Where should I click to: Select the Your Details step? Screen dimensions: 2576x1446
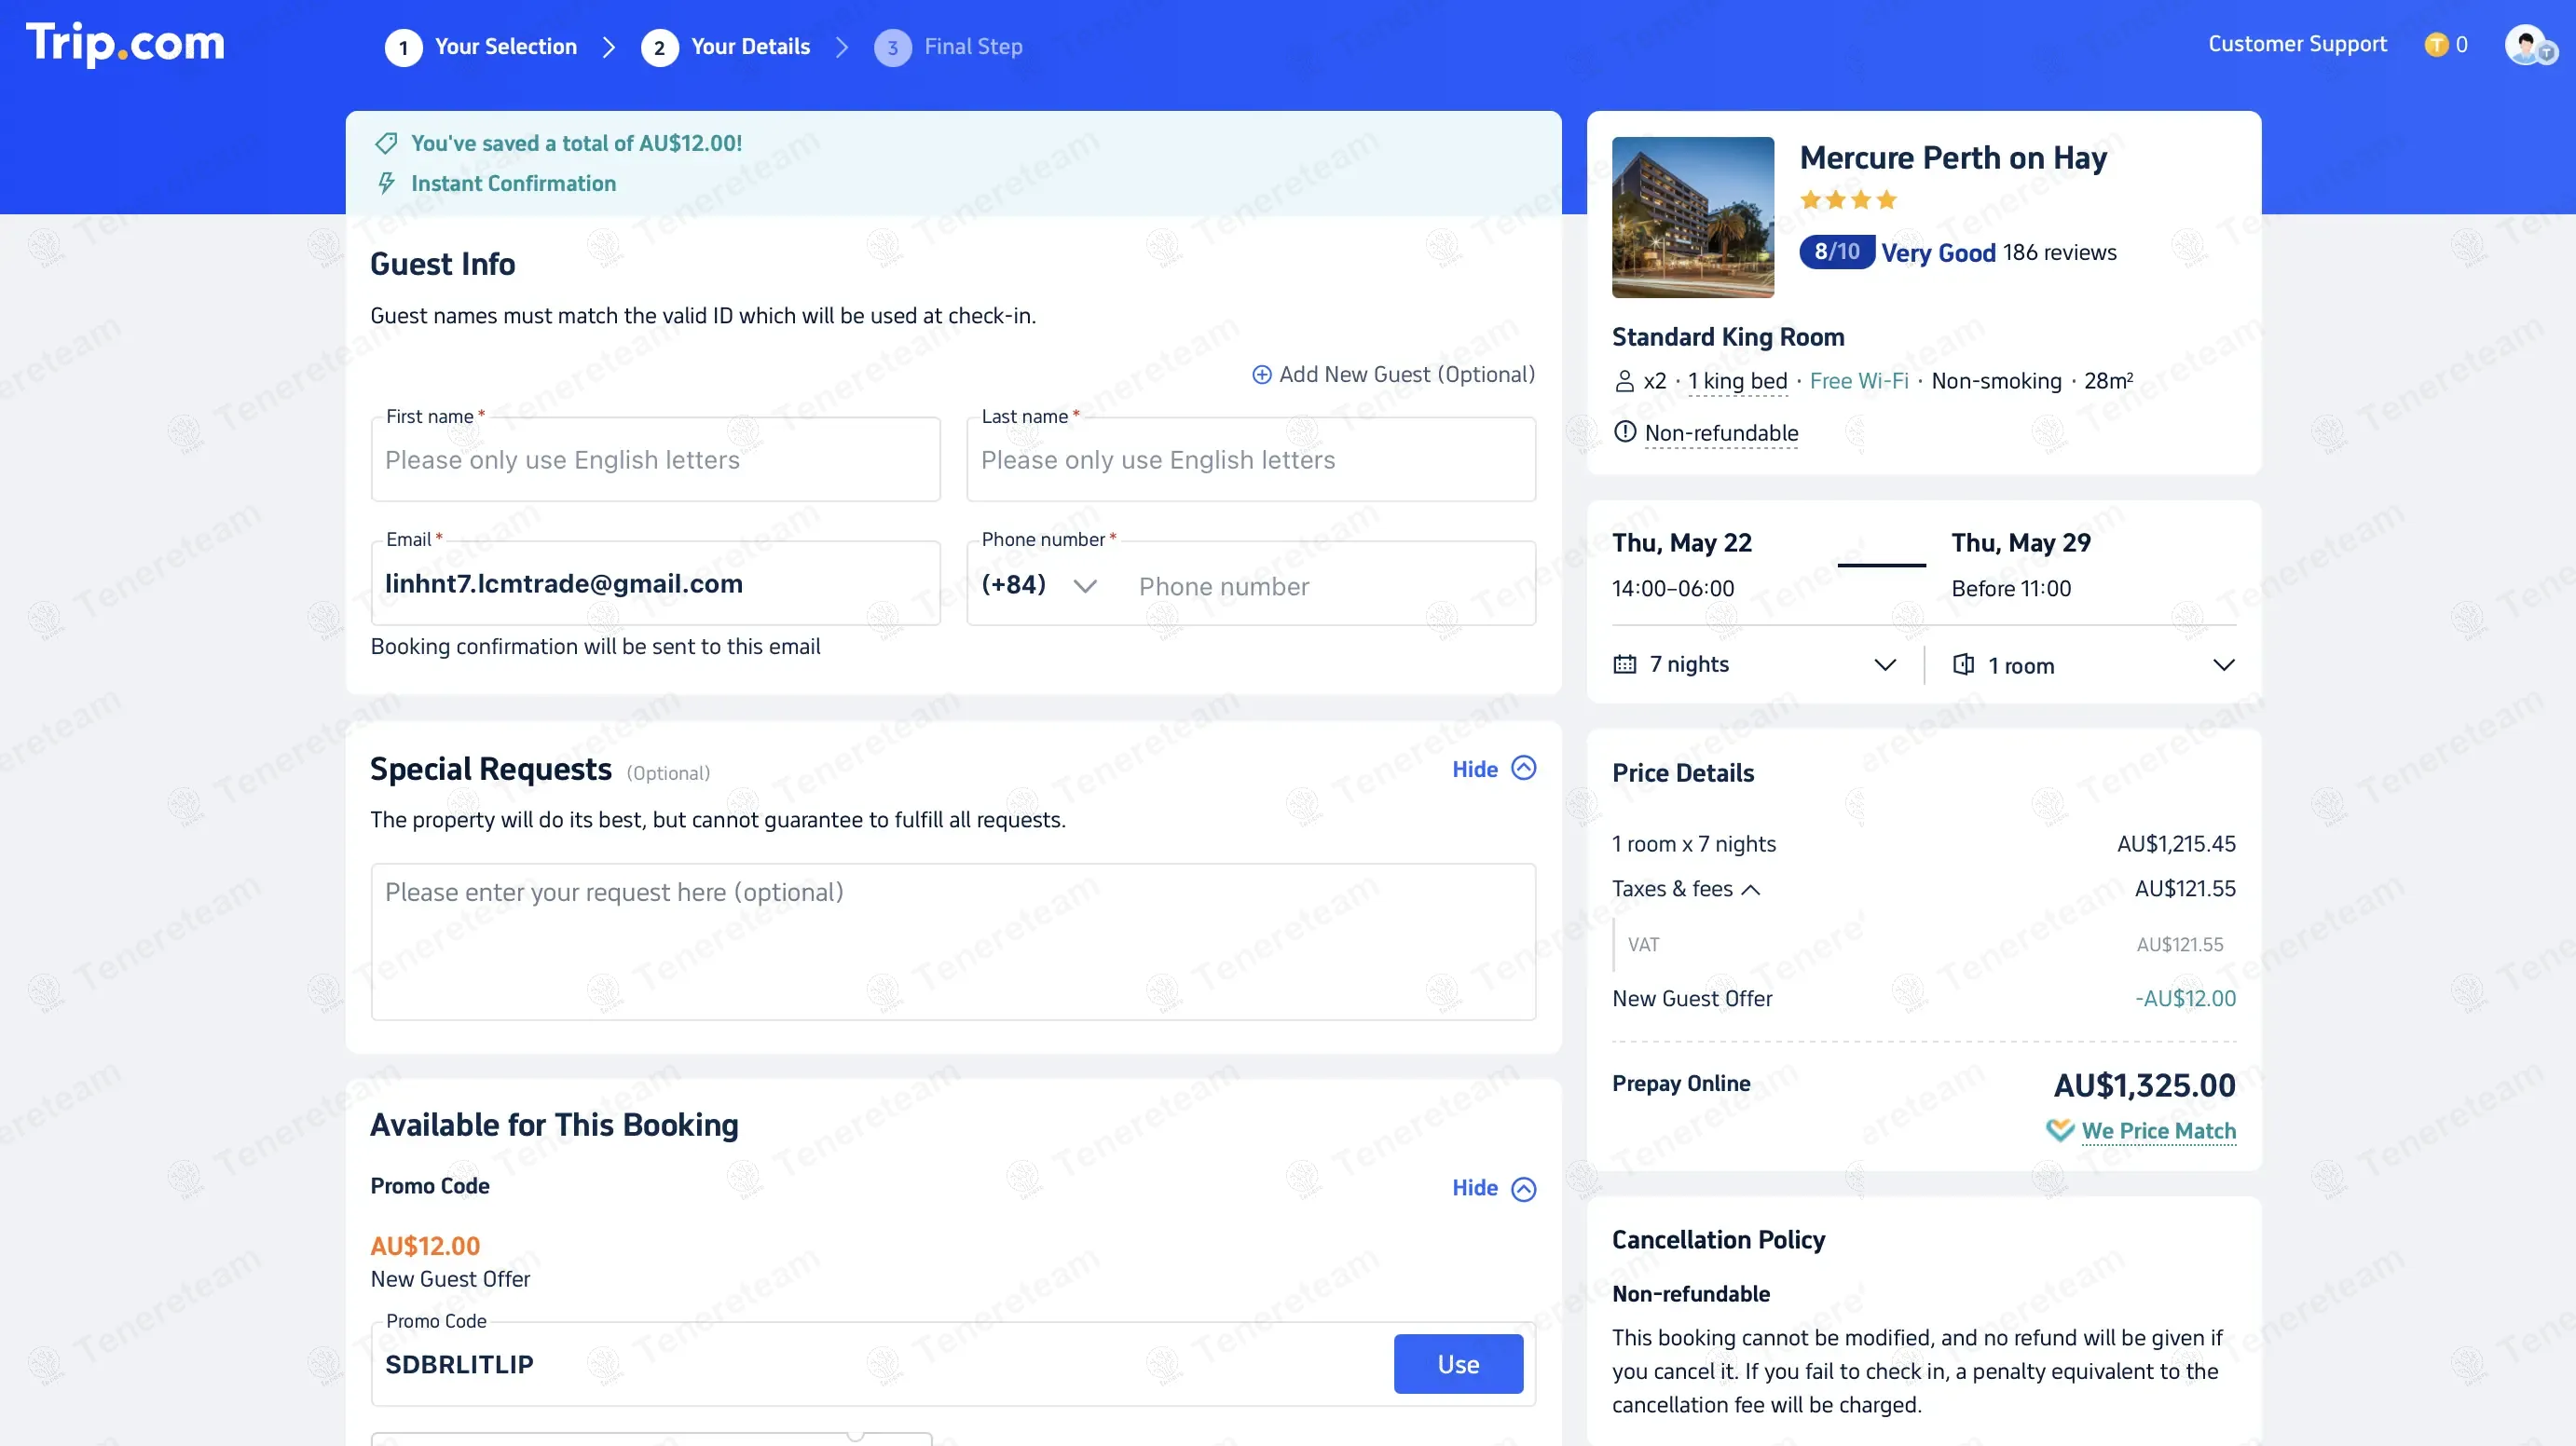point(750,47)
